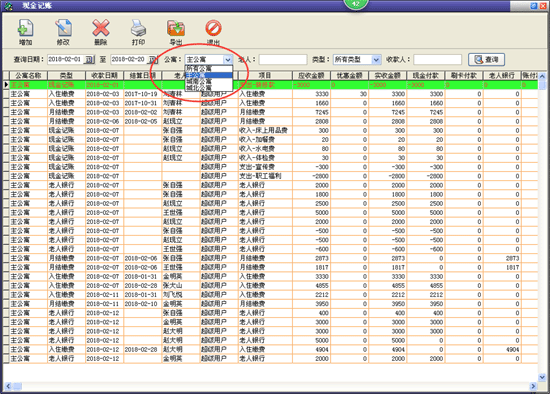Expand the 类型 type dropdown showing 所有类型
Screen dimensions: 550x394
coord(376,60)
